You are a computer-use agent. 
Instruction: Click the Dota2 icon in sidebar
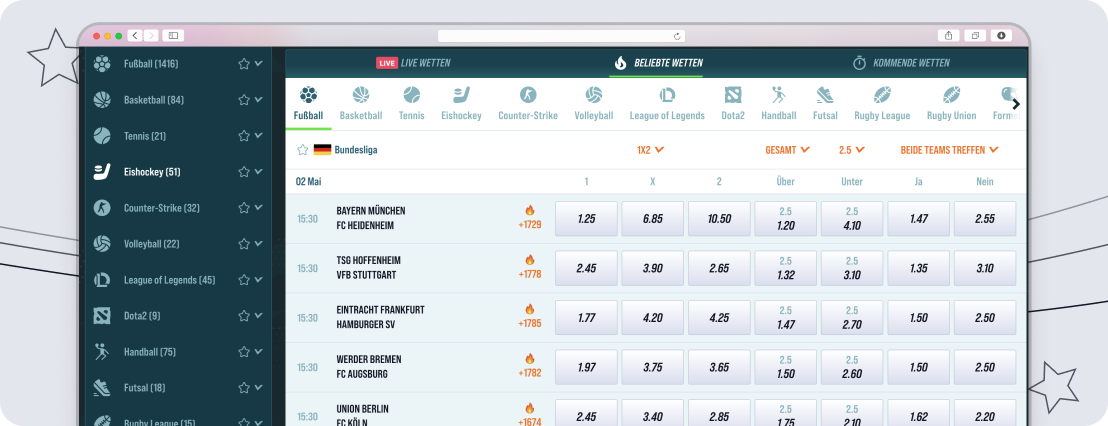pyautogui.click(x=102, y=316)
